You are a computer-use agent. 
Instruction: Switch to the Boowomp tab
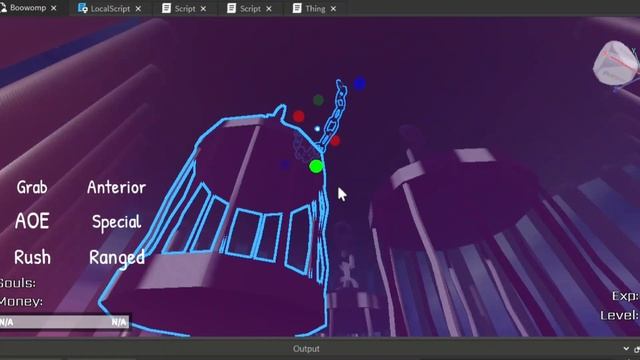tap(28, 8)
